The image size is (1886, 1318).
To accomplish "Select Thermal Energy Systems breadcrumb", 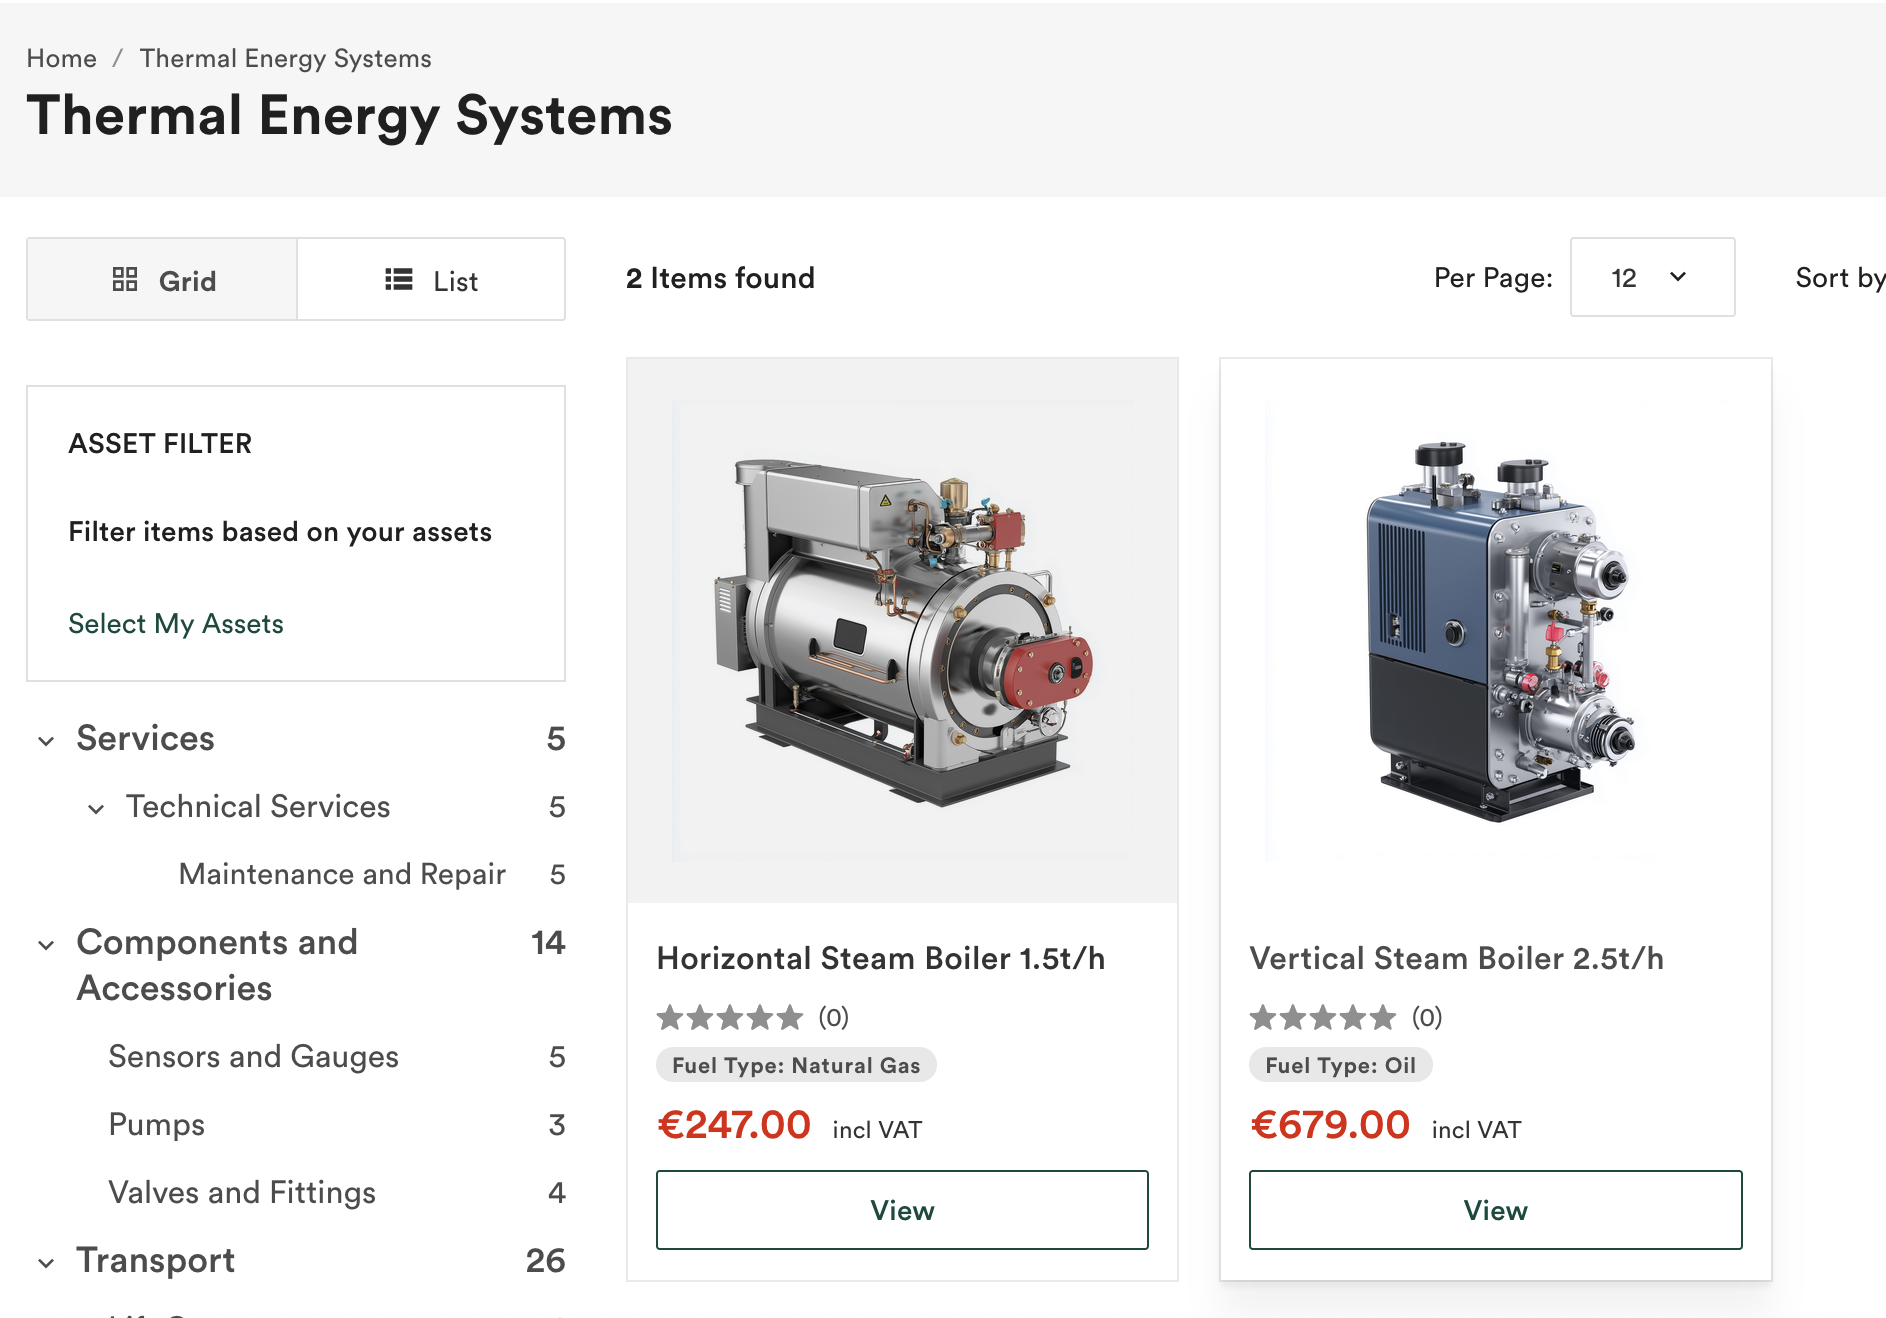I will tap(286, 58).
